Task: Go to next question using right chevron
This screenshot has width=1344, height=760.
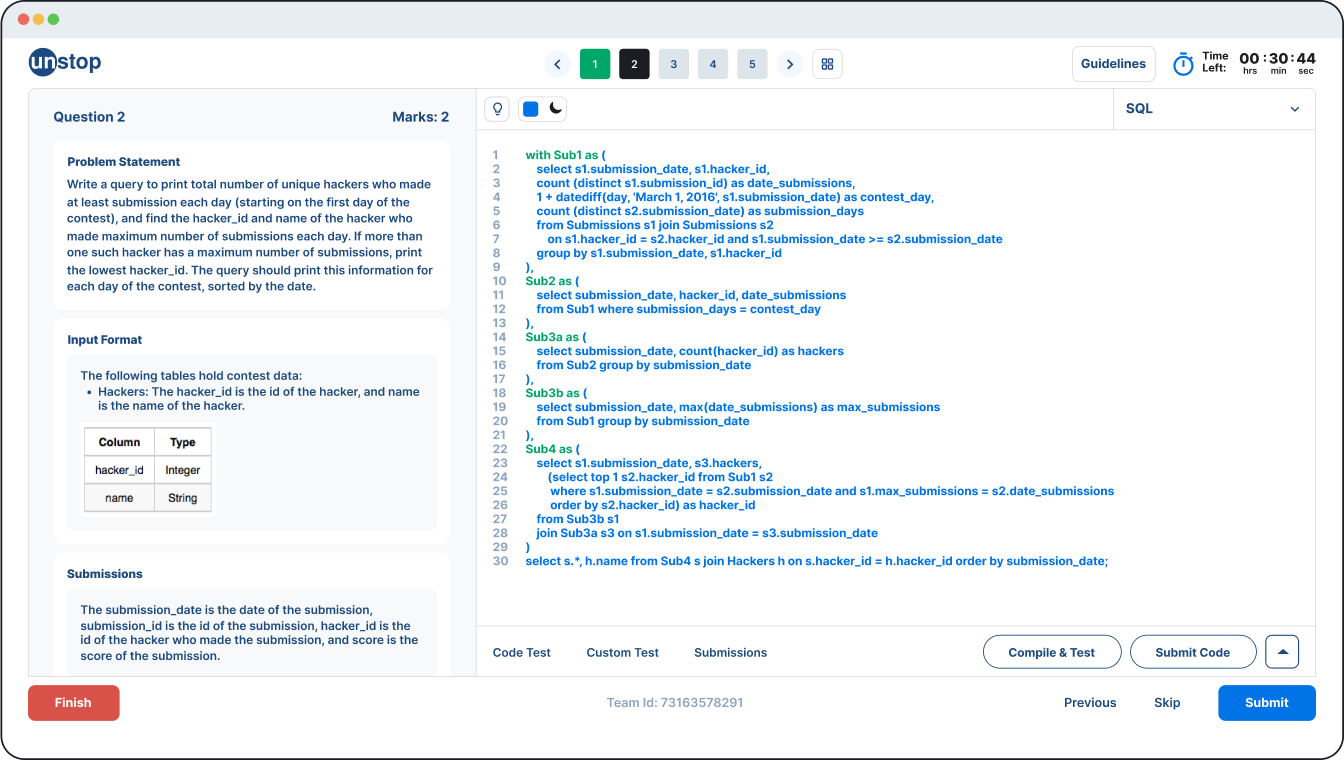Action: click(x=790, y=64)
